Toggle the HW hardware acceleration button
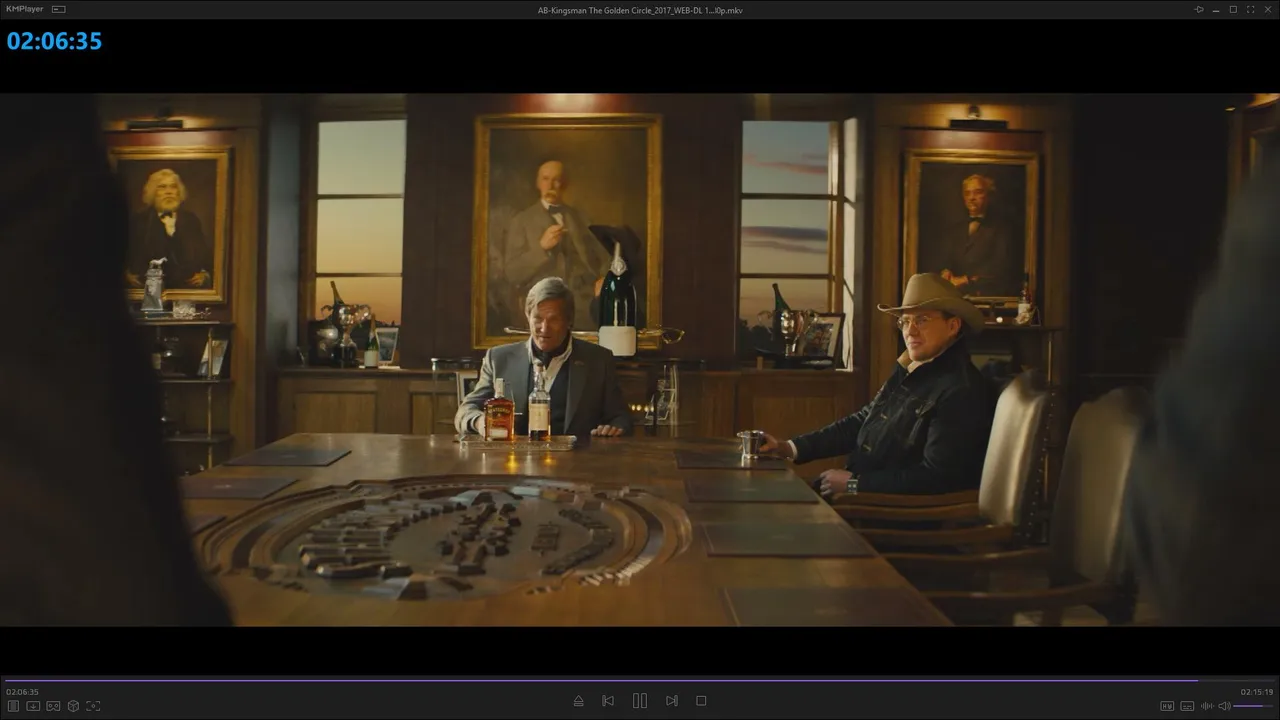Viewport: 1280px width, 720px height. 1166,706
